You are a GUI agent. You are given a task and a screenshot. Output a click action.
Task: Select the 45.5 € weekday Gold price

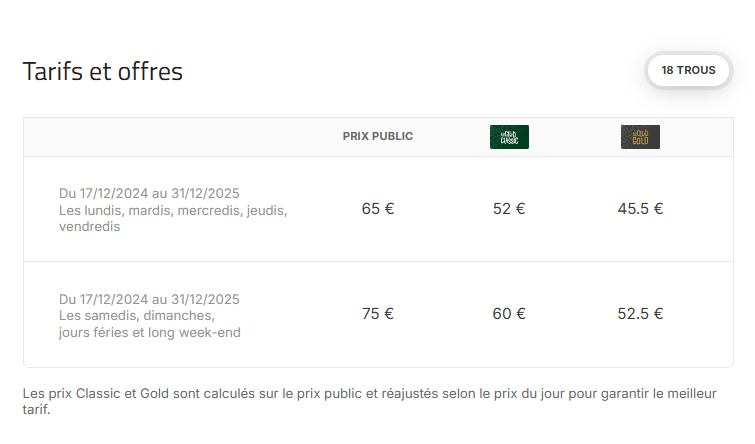(640, 209)
